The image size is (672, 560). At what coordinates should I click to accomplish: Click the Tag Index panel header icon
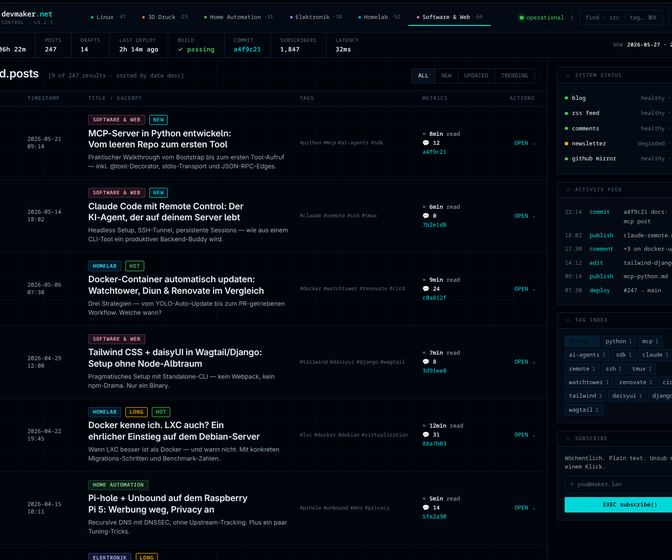tap(568, 320)
